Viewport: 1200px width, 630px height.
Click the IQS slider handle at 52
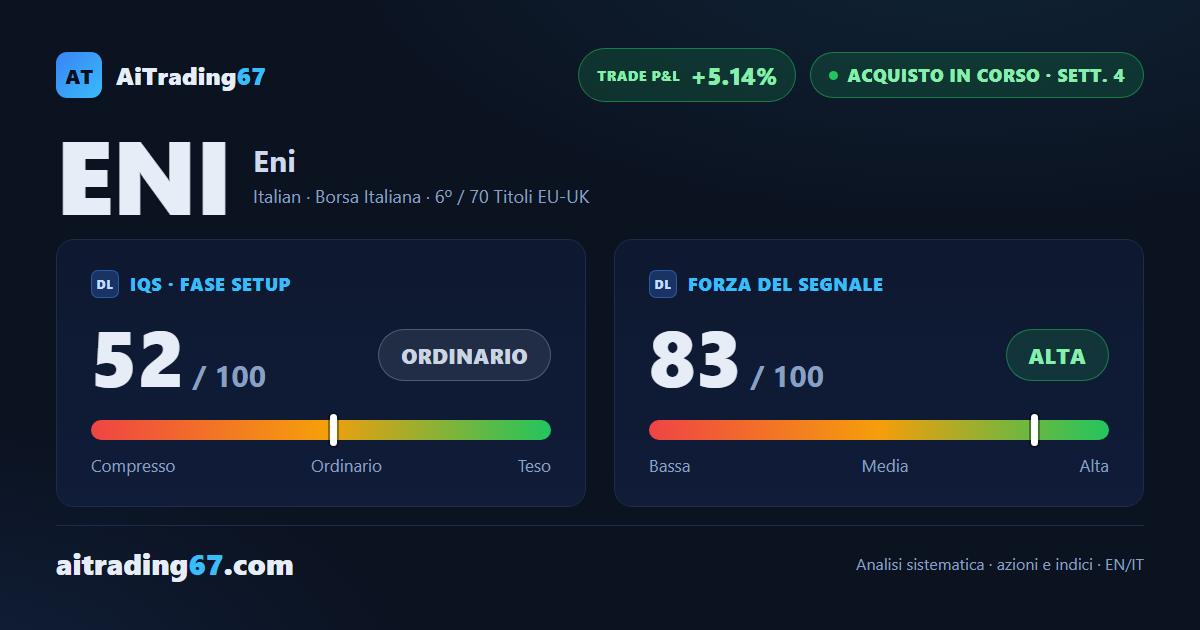click(x=333, y=430)
